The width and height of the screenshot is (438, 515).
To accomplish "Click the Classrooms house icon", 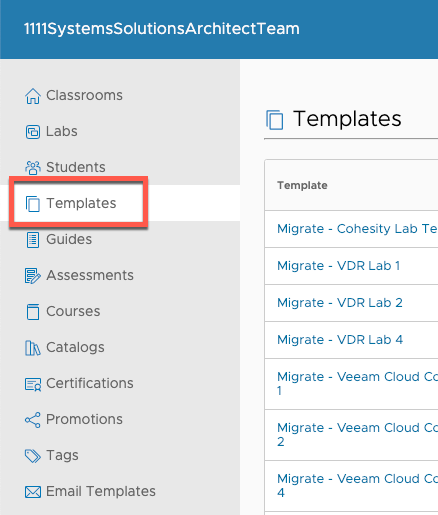I will pos(33,96).
